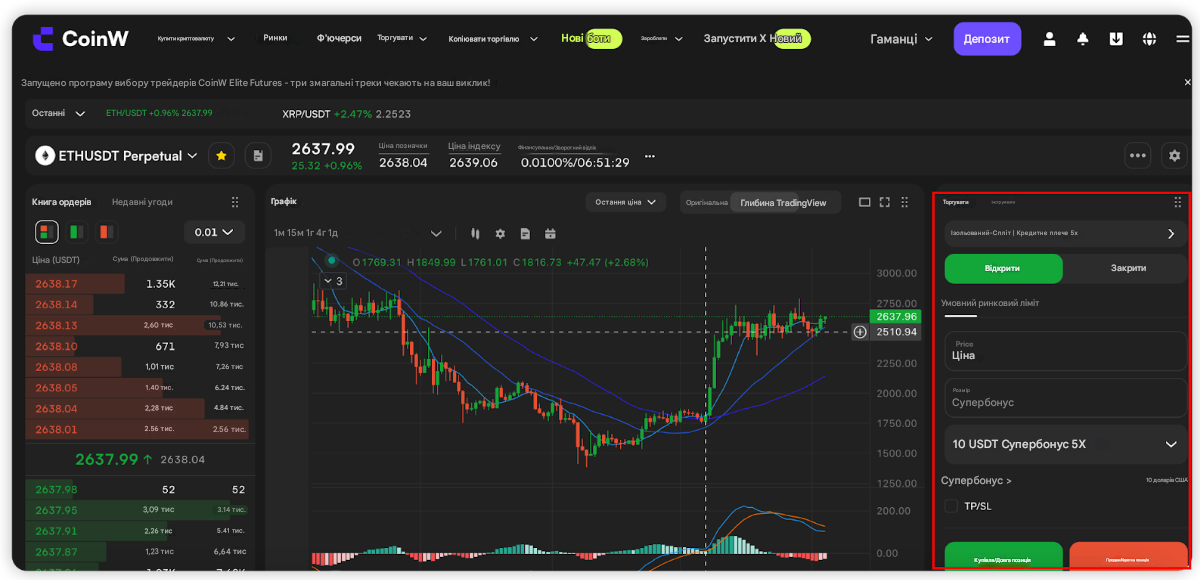Open the user profile icon

(1050, 39)
